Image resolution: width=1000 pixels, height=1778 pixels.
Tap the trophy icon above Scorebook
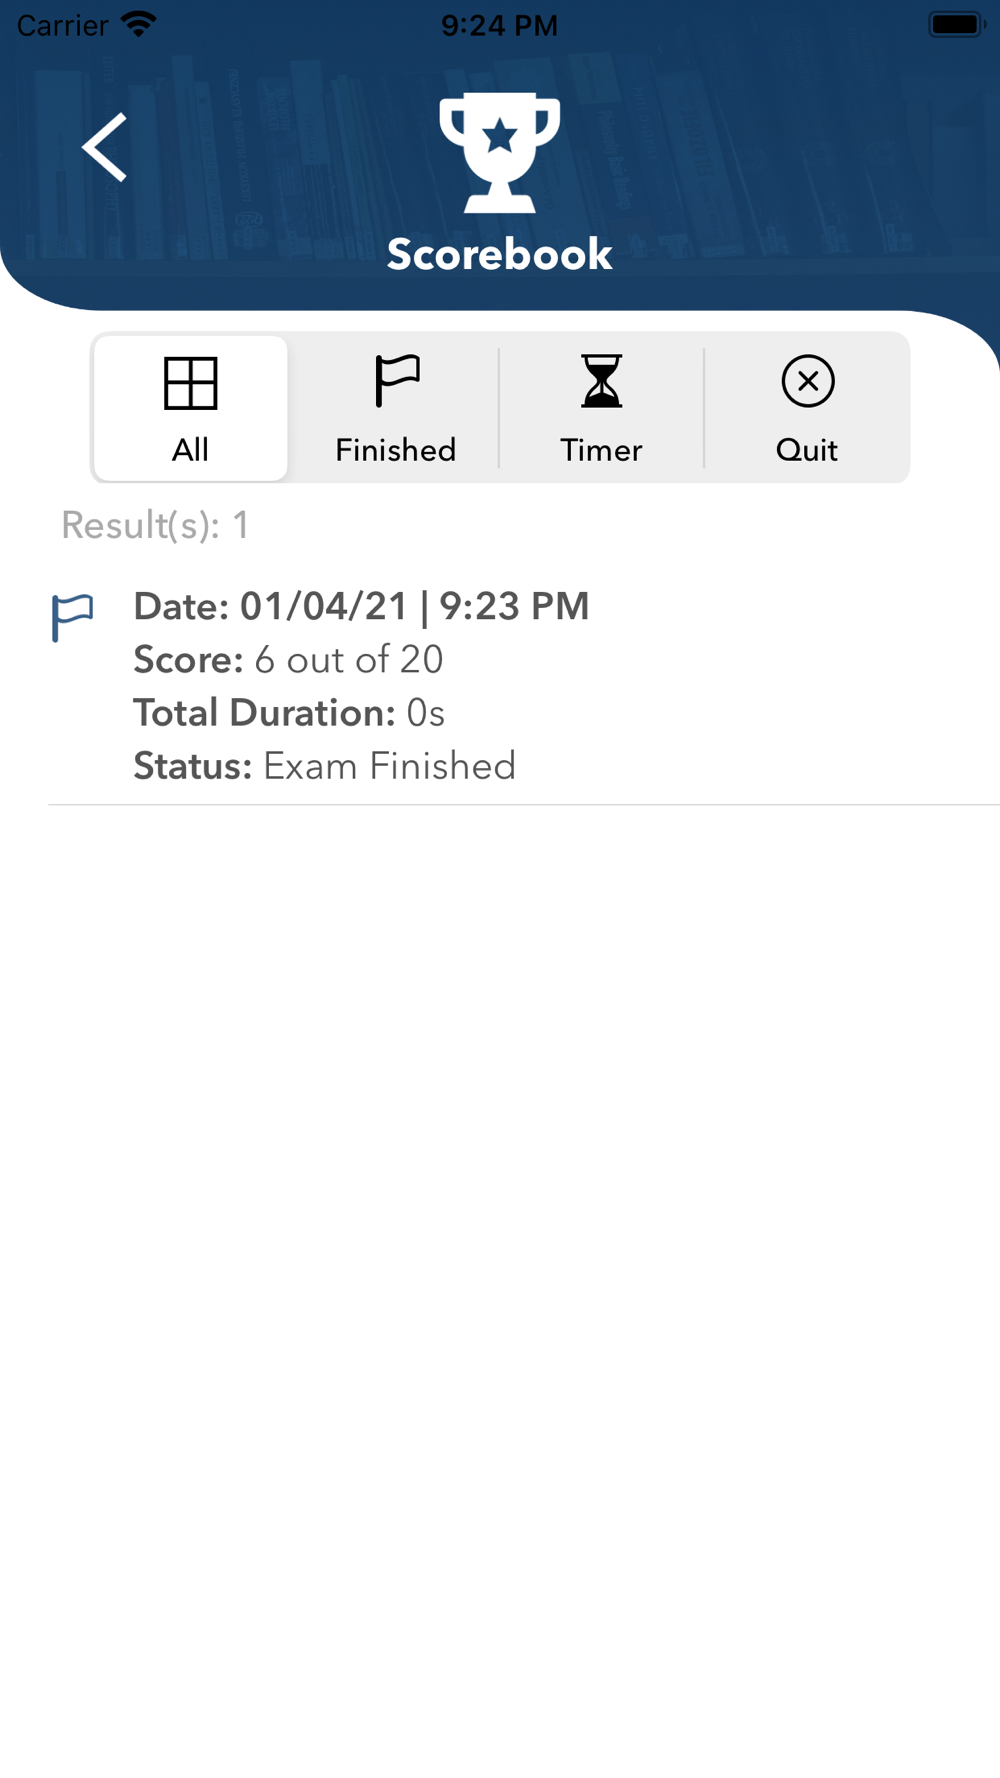500,152
